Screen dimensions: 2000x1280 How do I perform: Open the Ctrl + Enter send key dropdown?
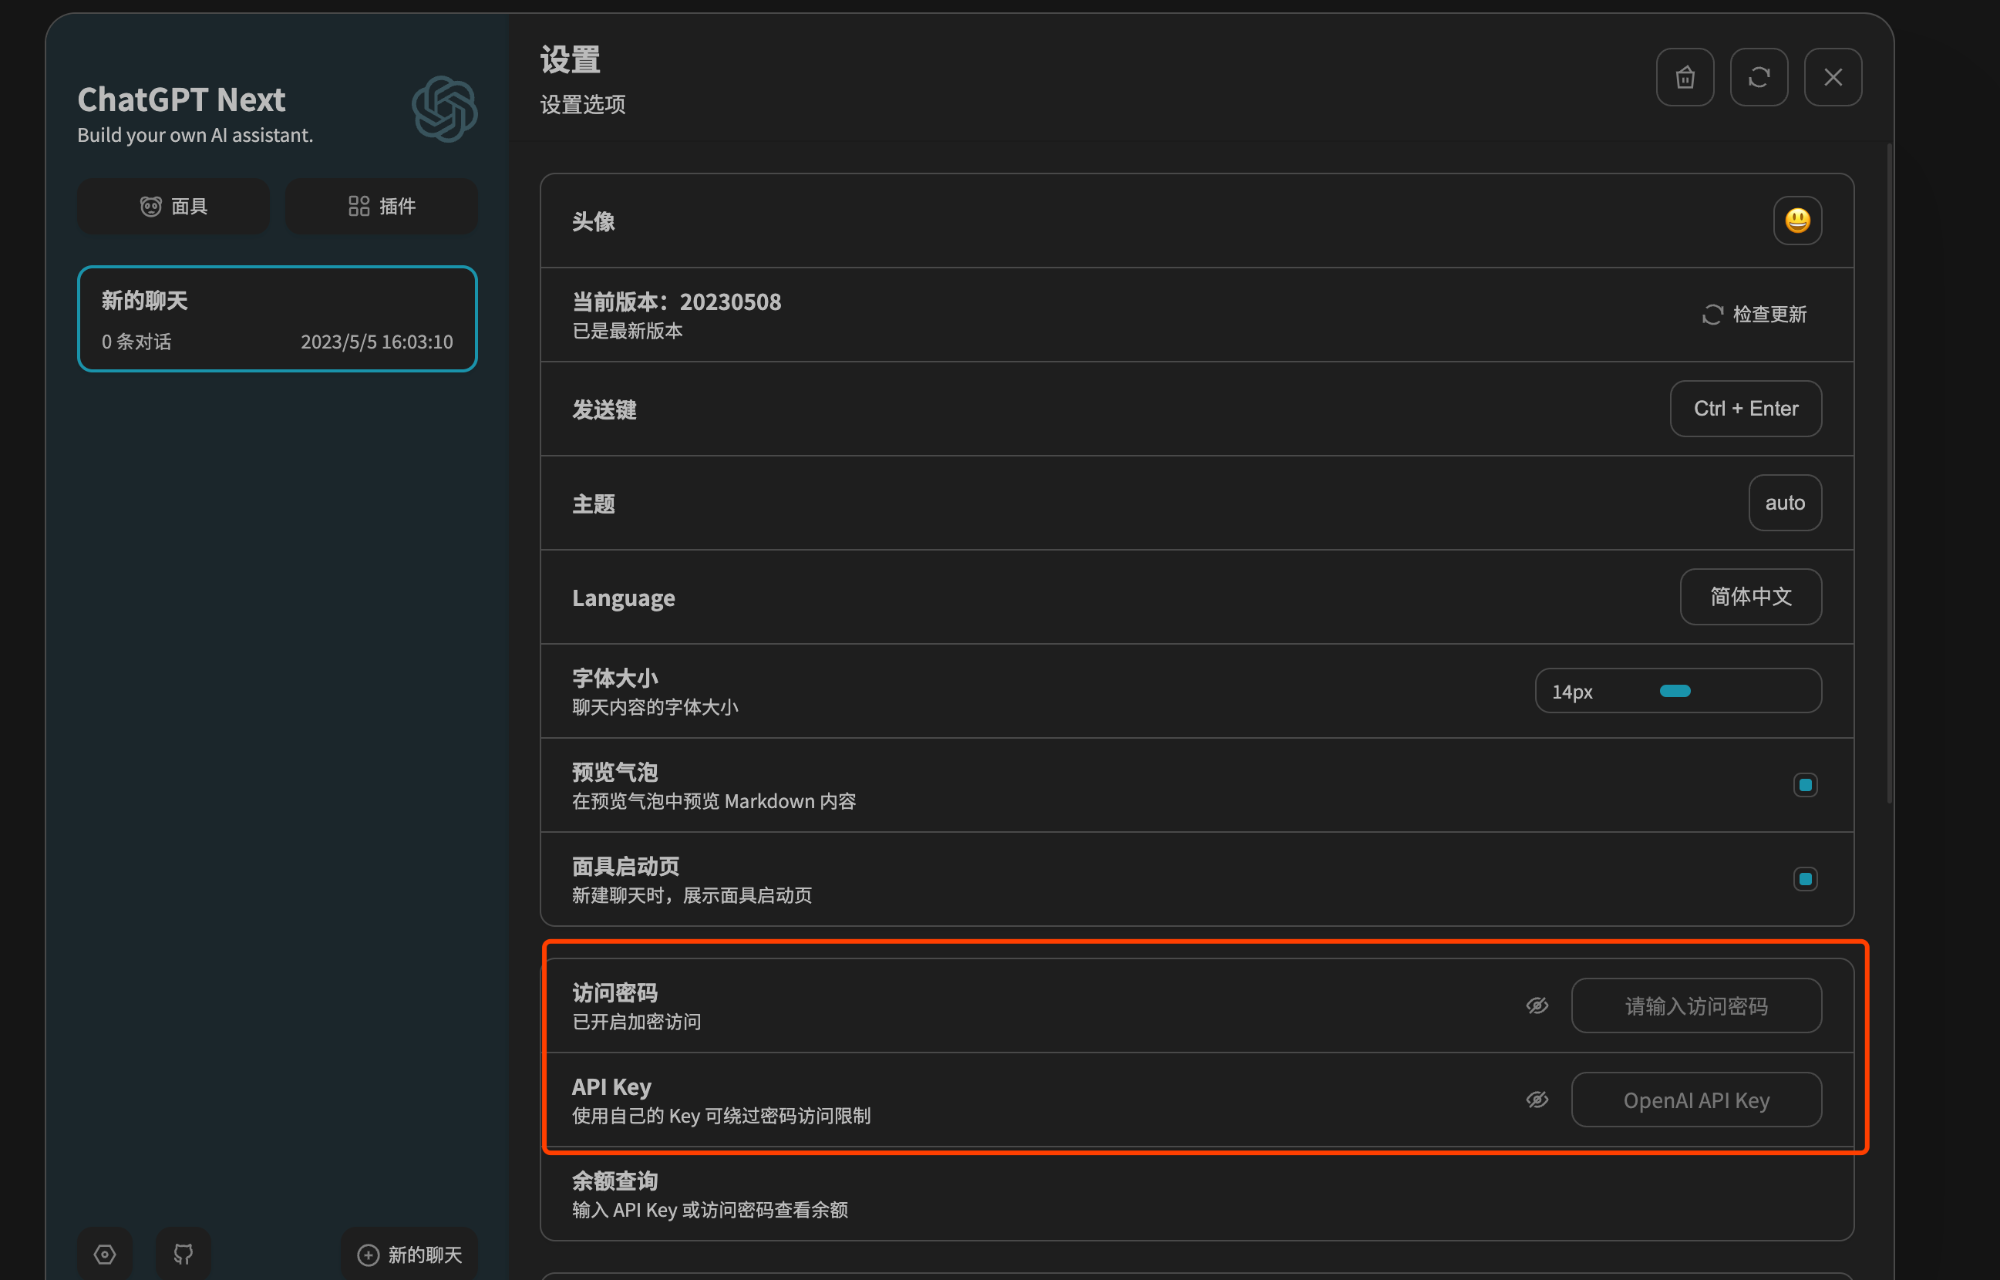(1746, 408)
